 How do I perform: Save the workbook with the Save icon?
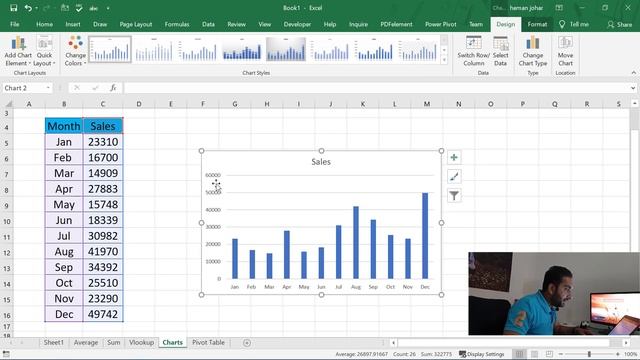tap(13, 8)
